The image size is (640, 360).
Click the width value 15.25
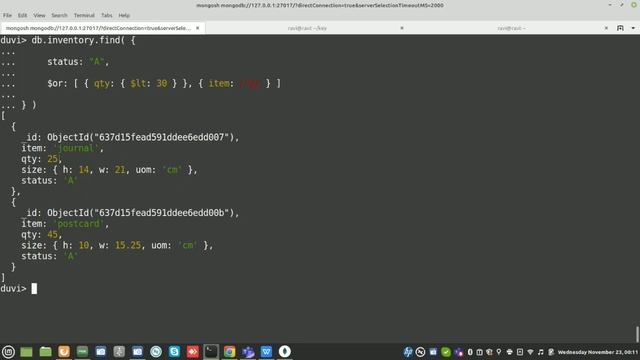128,245
